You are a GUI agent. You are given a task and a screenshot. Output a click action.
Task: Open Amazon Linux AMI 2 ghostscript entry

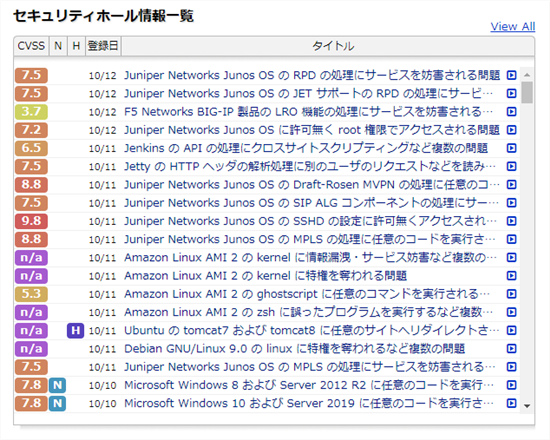pyautogui.click(x=307, y=294)
